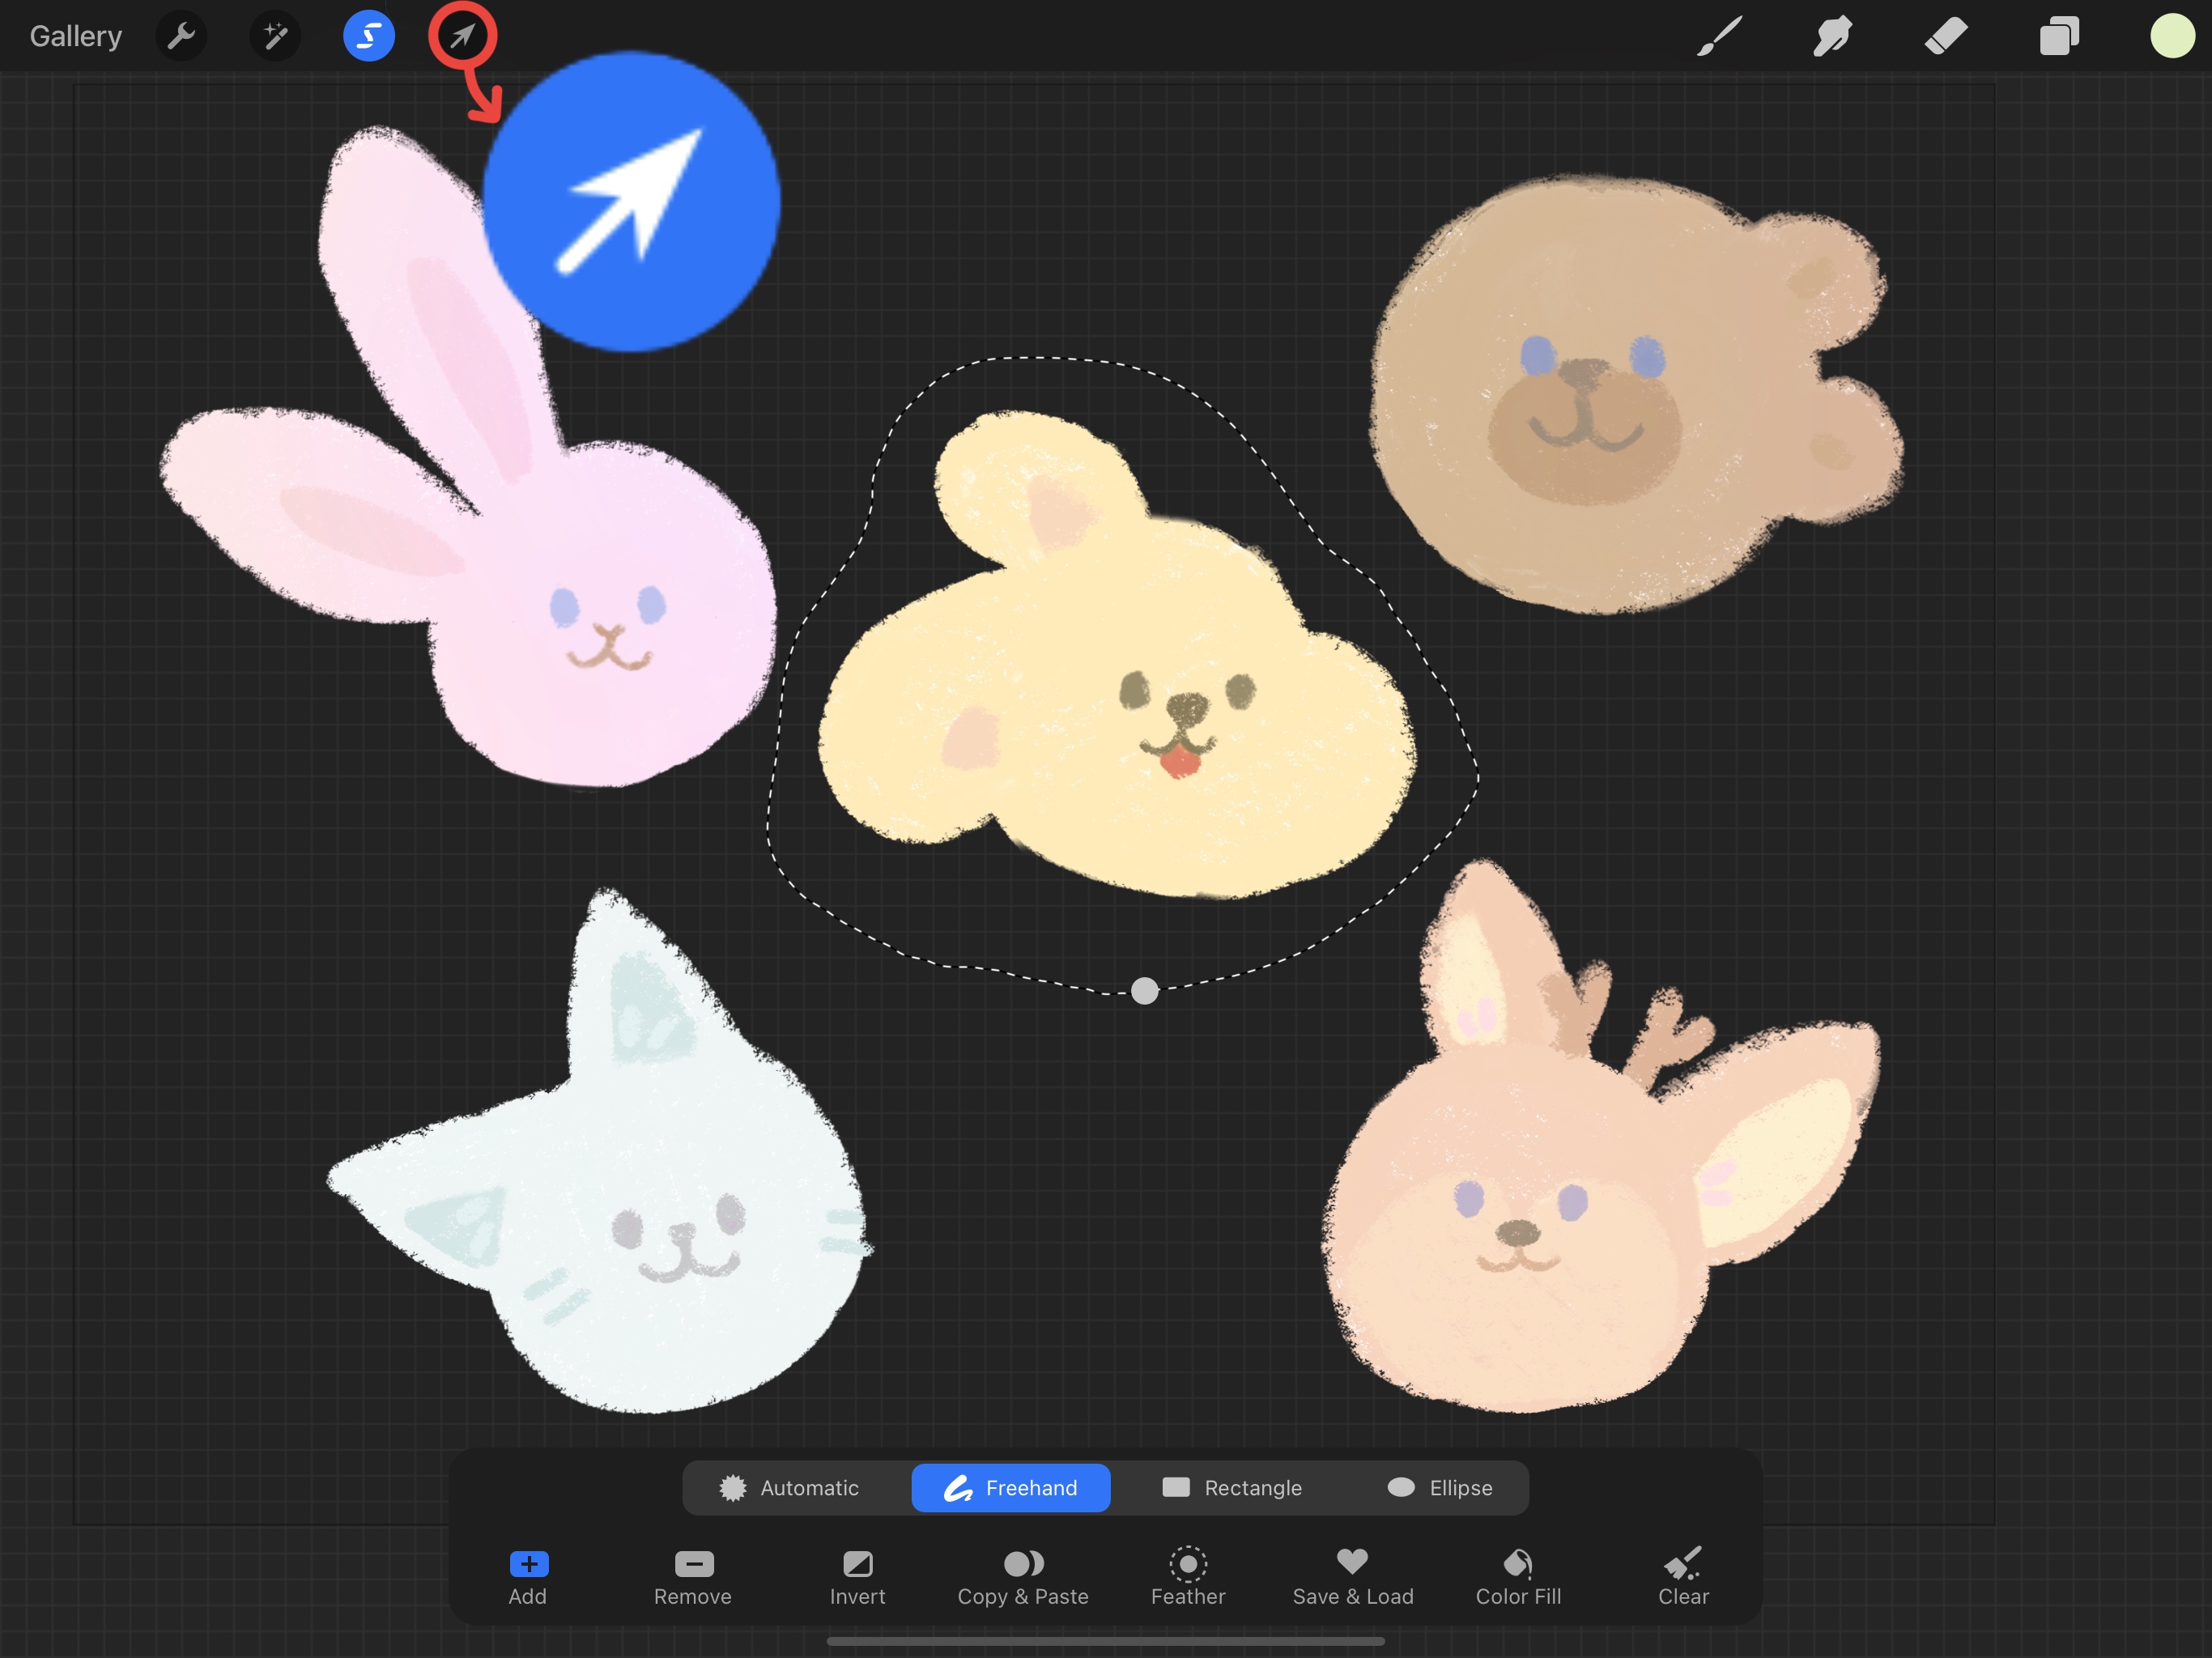Viewport: 2212px width, 1658px height.
Task: Select the Paint brush tool
Action: [x=1719, y=37]
